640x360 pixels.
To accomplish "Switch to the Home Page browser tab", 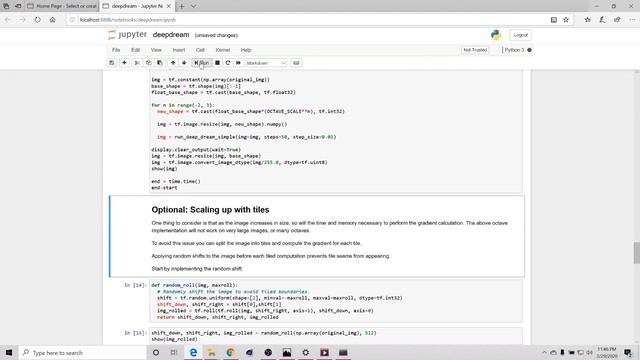I will pos(63,6).
